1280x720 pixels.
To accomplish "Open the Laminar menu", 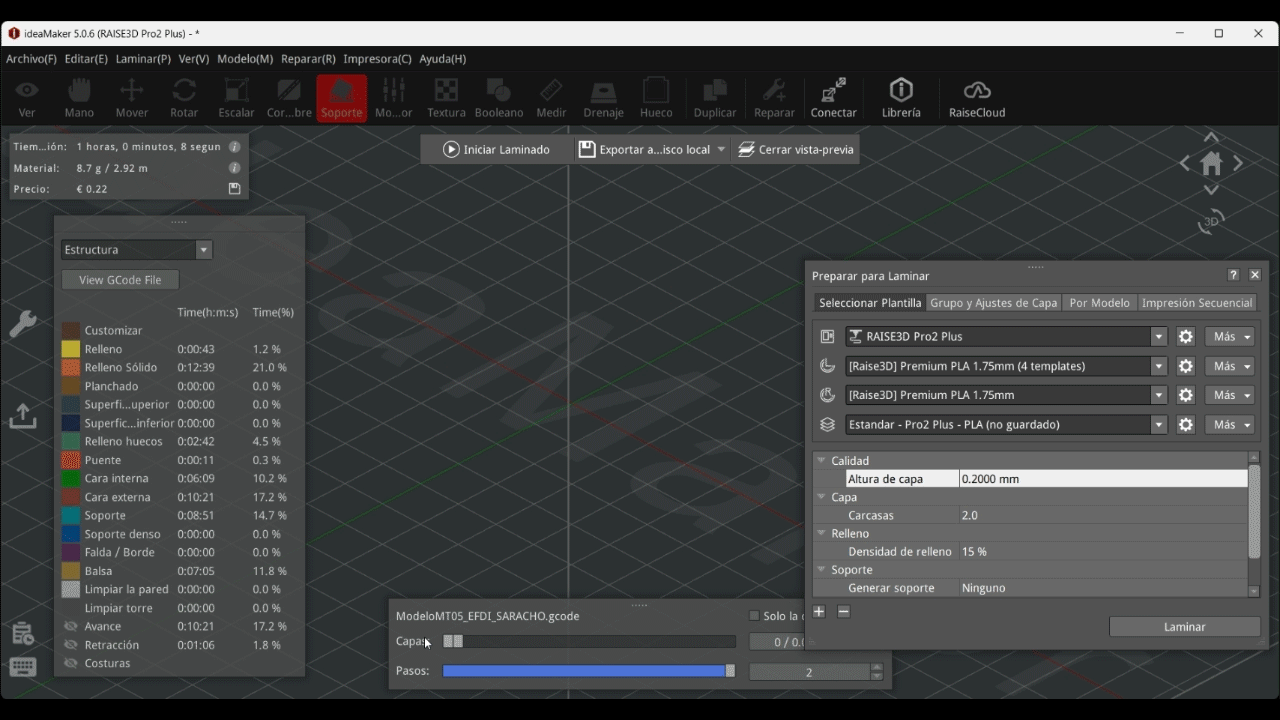I will pos(143,59).
